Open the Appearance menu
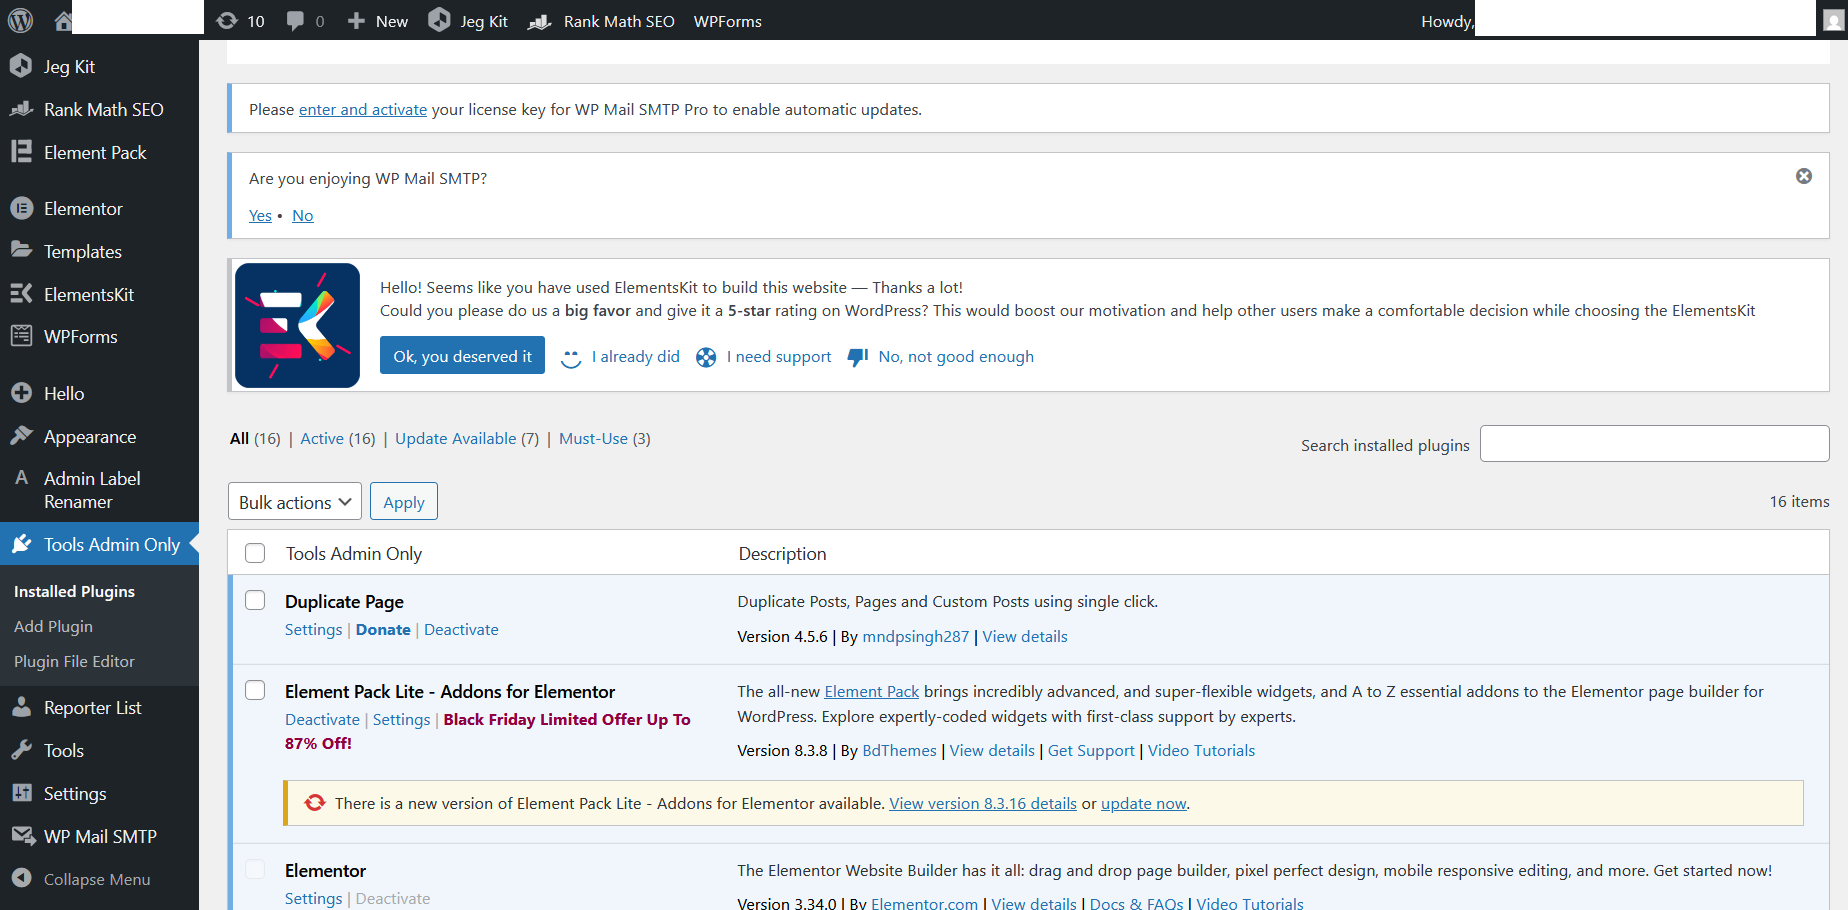1848x910 pixels. pyautogui.click(x=89, y=436)
